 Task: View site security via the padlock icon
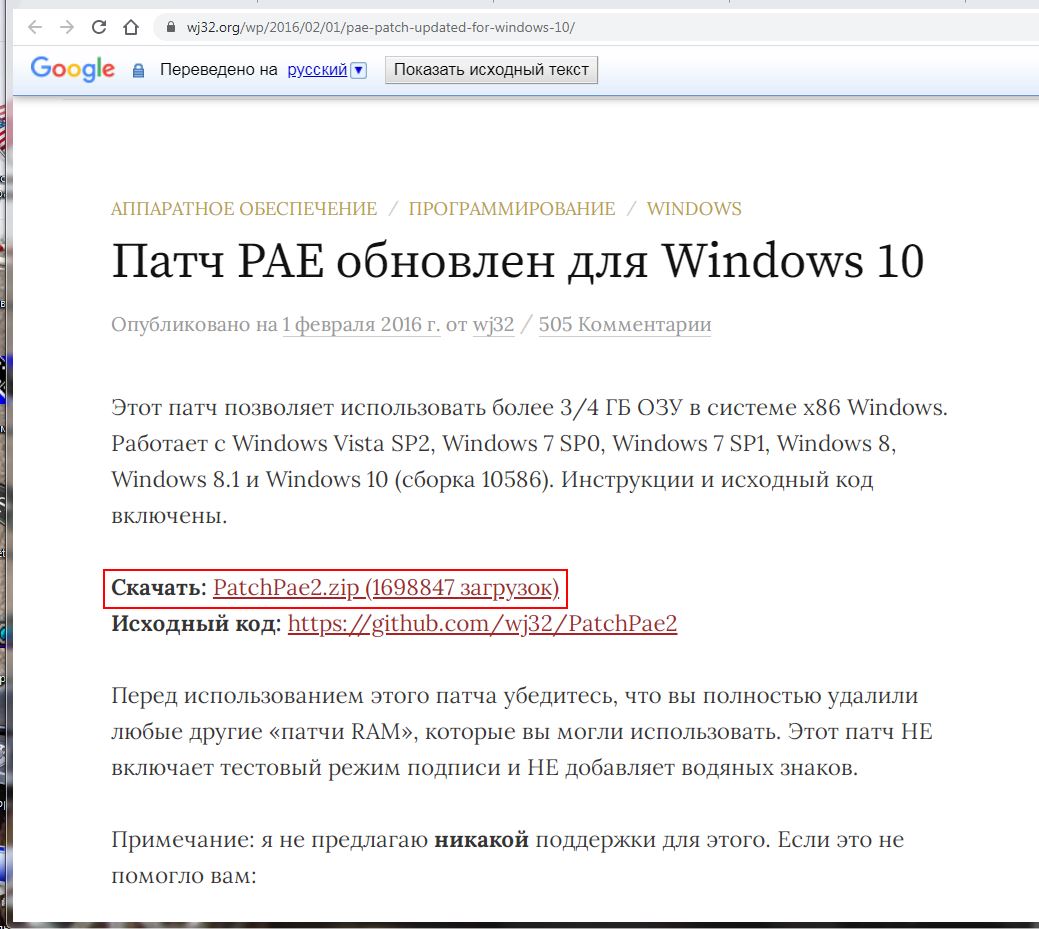click(x=171, y=27)
